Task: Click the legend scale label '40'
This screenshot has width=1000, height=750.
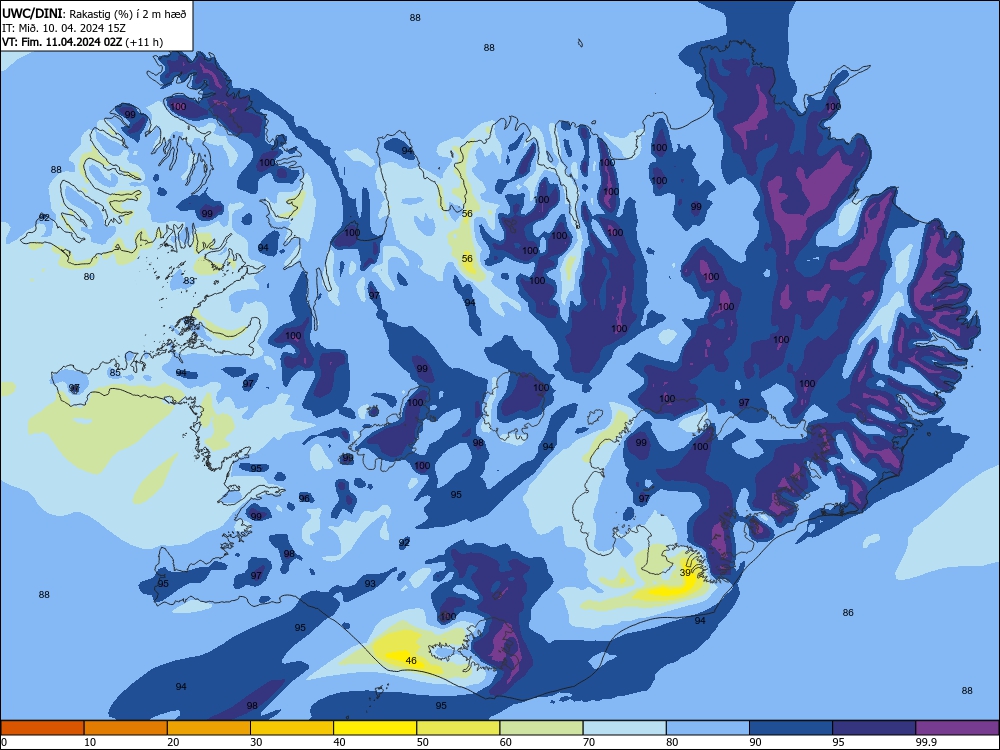Action: [339, 742]
